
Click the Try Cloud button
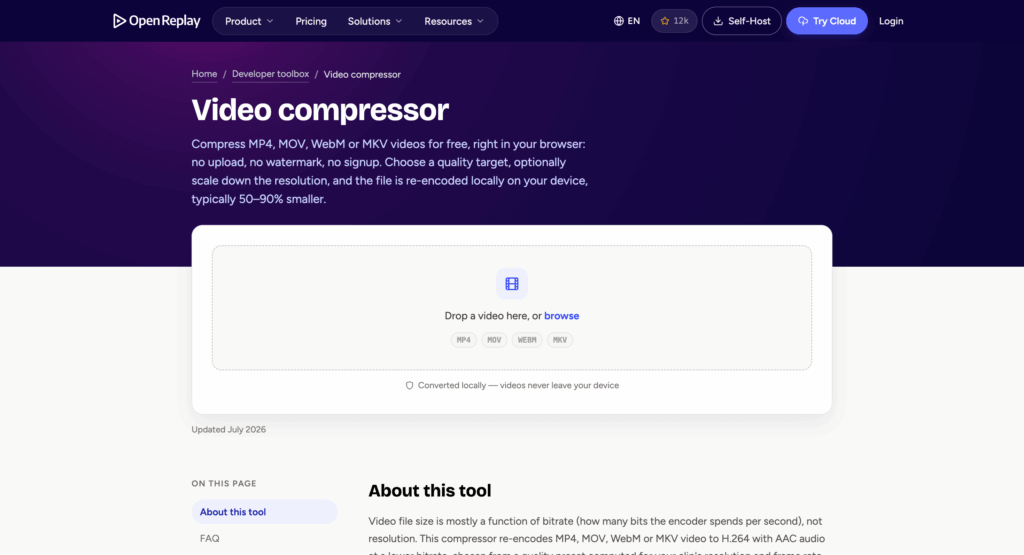point(827,21)
